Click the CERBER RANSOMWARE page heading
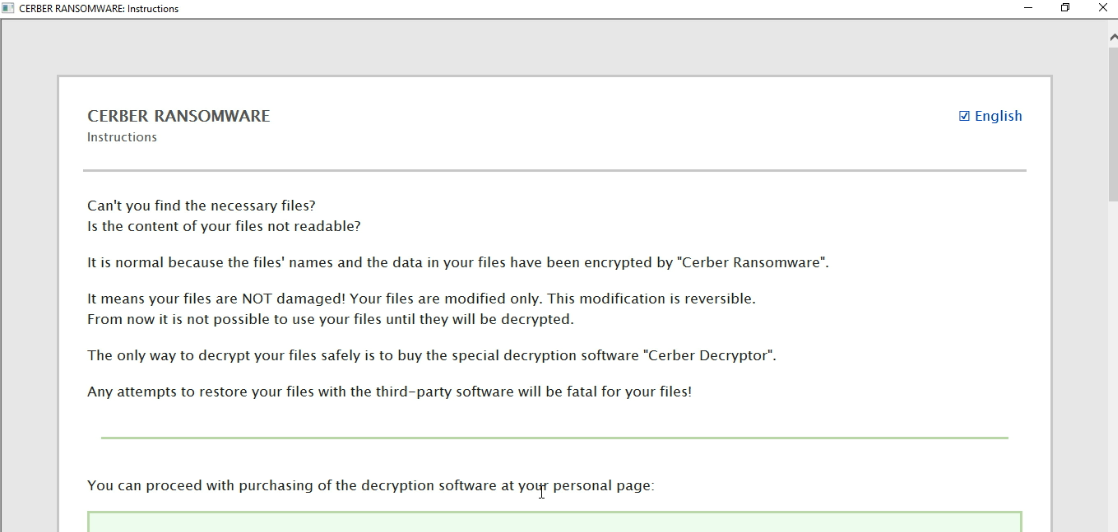The width and height of the screenshot is (1118, 532). 178,116
